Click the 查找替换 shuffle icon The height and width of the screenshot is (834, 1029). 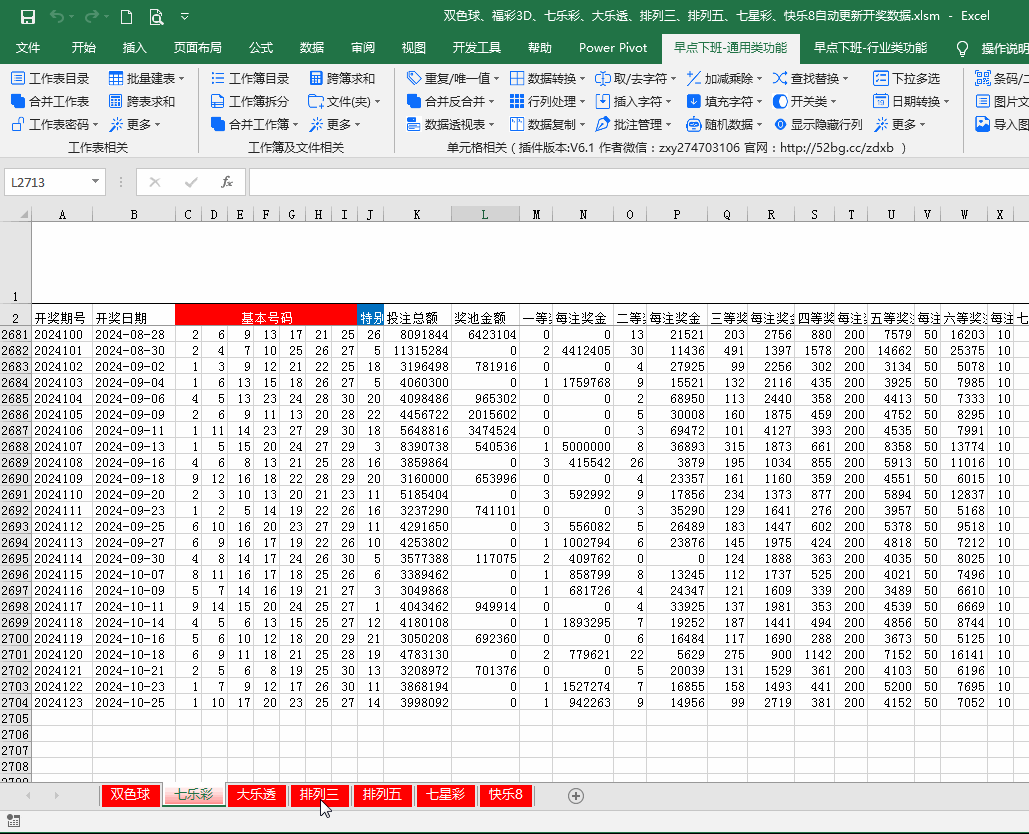point(780,79)
